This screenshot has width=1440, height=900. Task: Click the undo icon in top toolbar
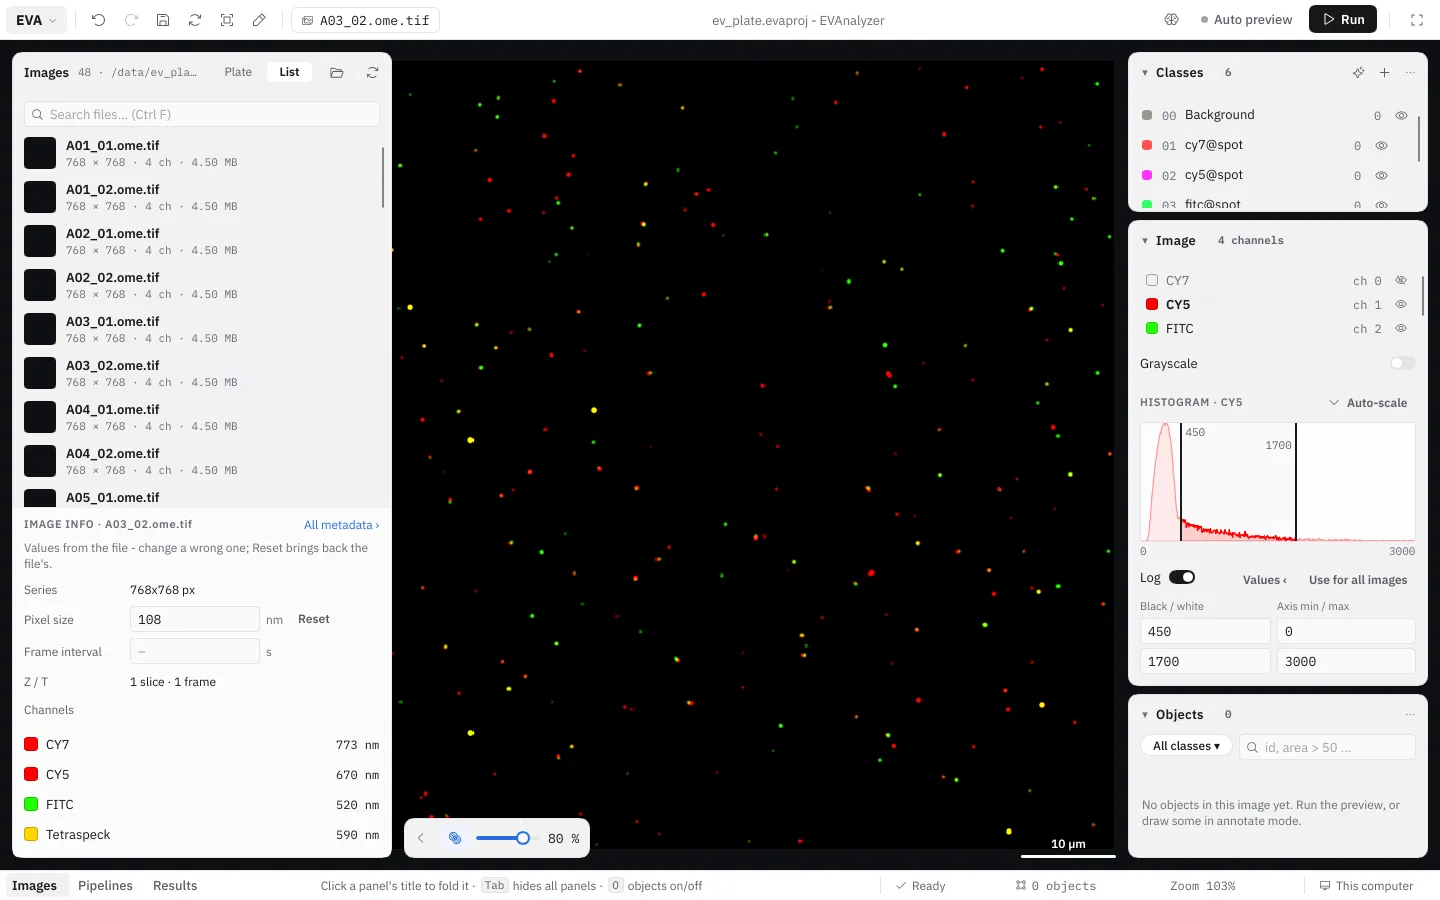click(x=98, y=20)
